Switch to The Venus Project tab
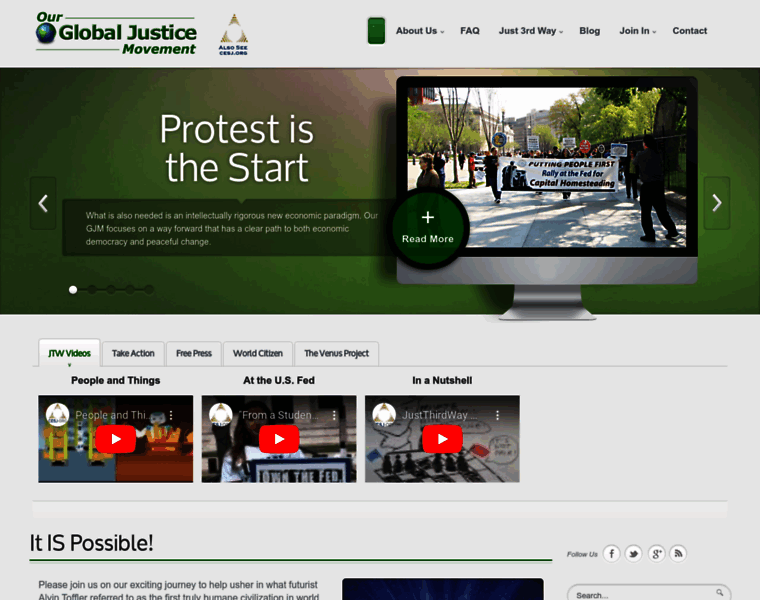 coord(336,354)
